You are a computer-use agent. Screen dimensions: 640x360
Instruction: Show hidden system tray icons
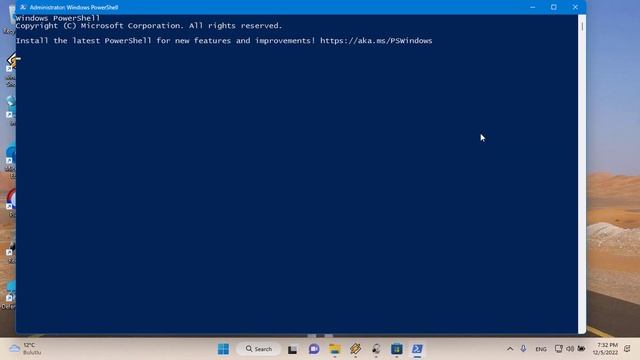[510, 349]
